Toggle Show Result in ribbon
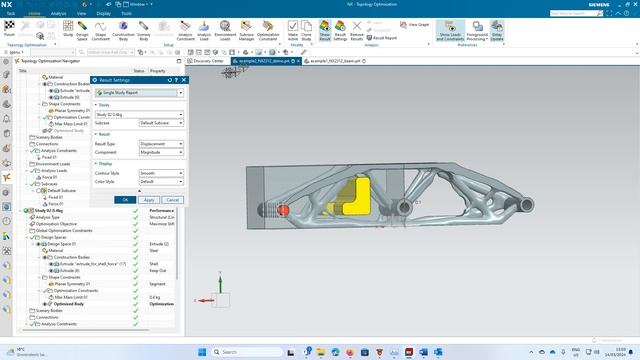The width and height of the screenshot is (640, 360). (x=325, y=31)
